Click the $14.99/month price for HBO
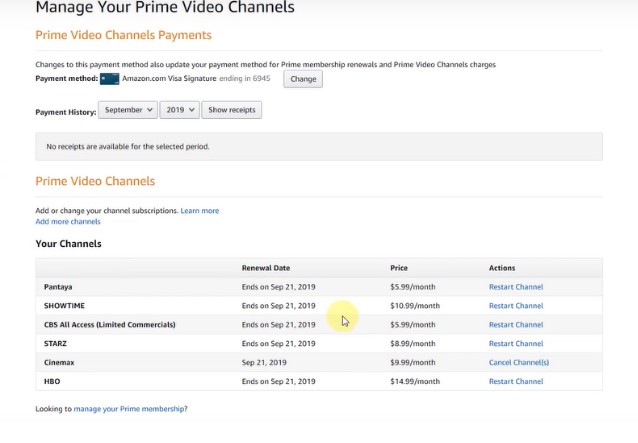 [415, 382]
